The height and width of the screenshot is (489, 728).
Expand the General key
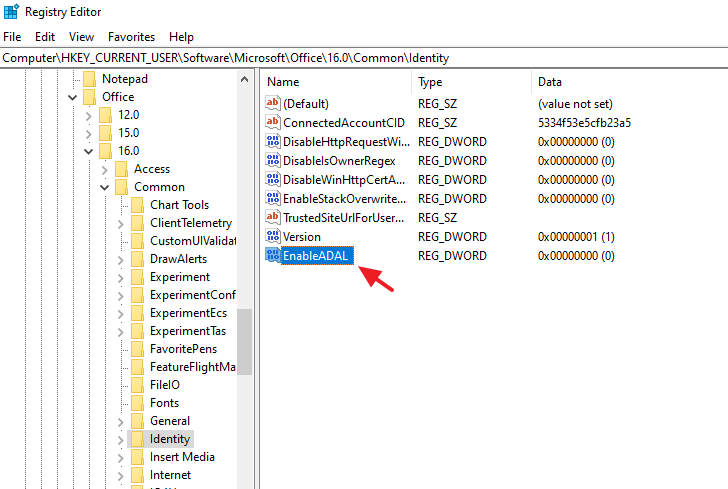pyautogui.click(x=121, y=422)
